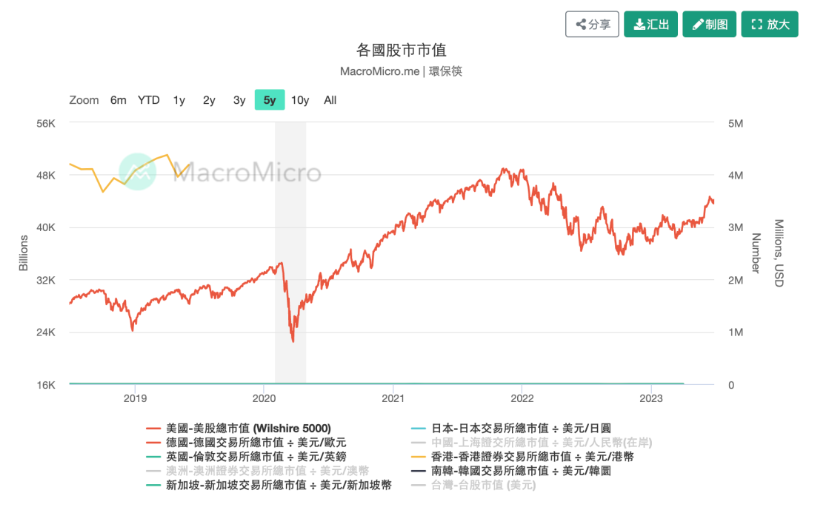Click the yellow Hong Kong line on chart
The image size is (822, 515).
pos(129,172)
